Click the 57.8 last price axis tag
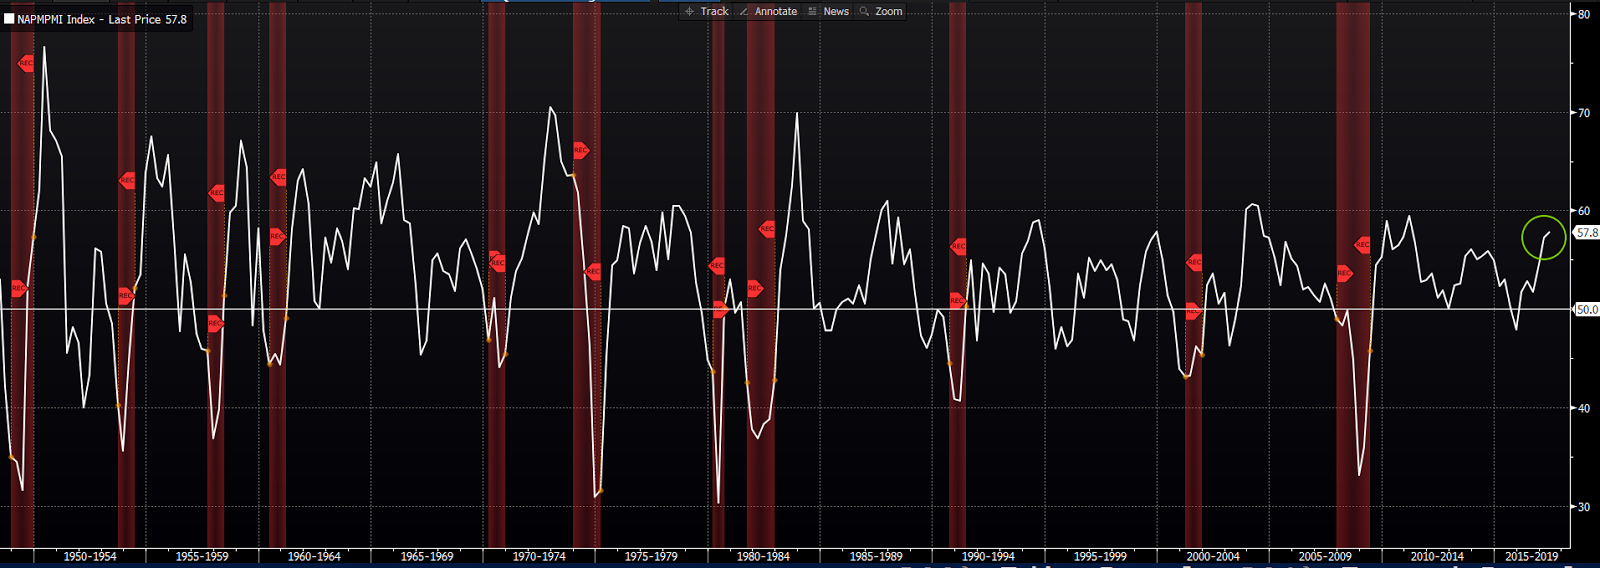 point(1587,232)
